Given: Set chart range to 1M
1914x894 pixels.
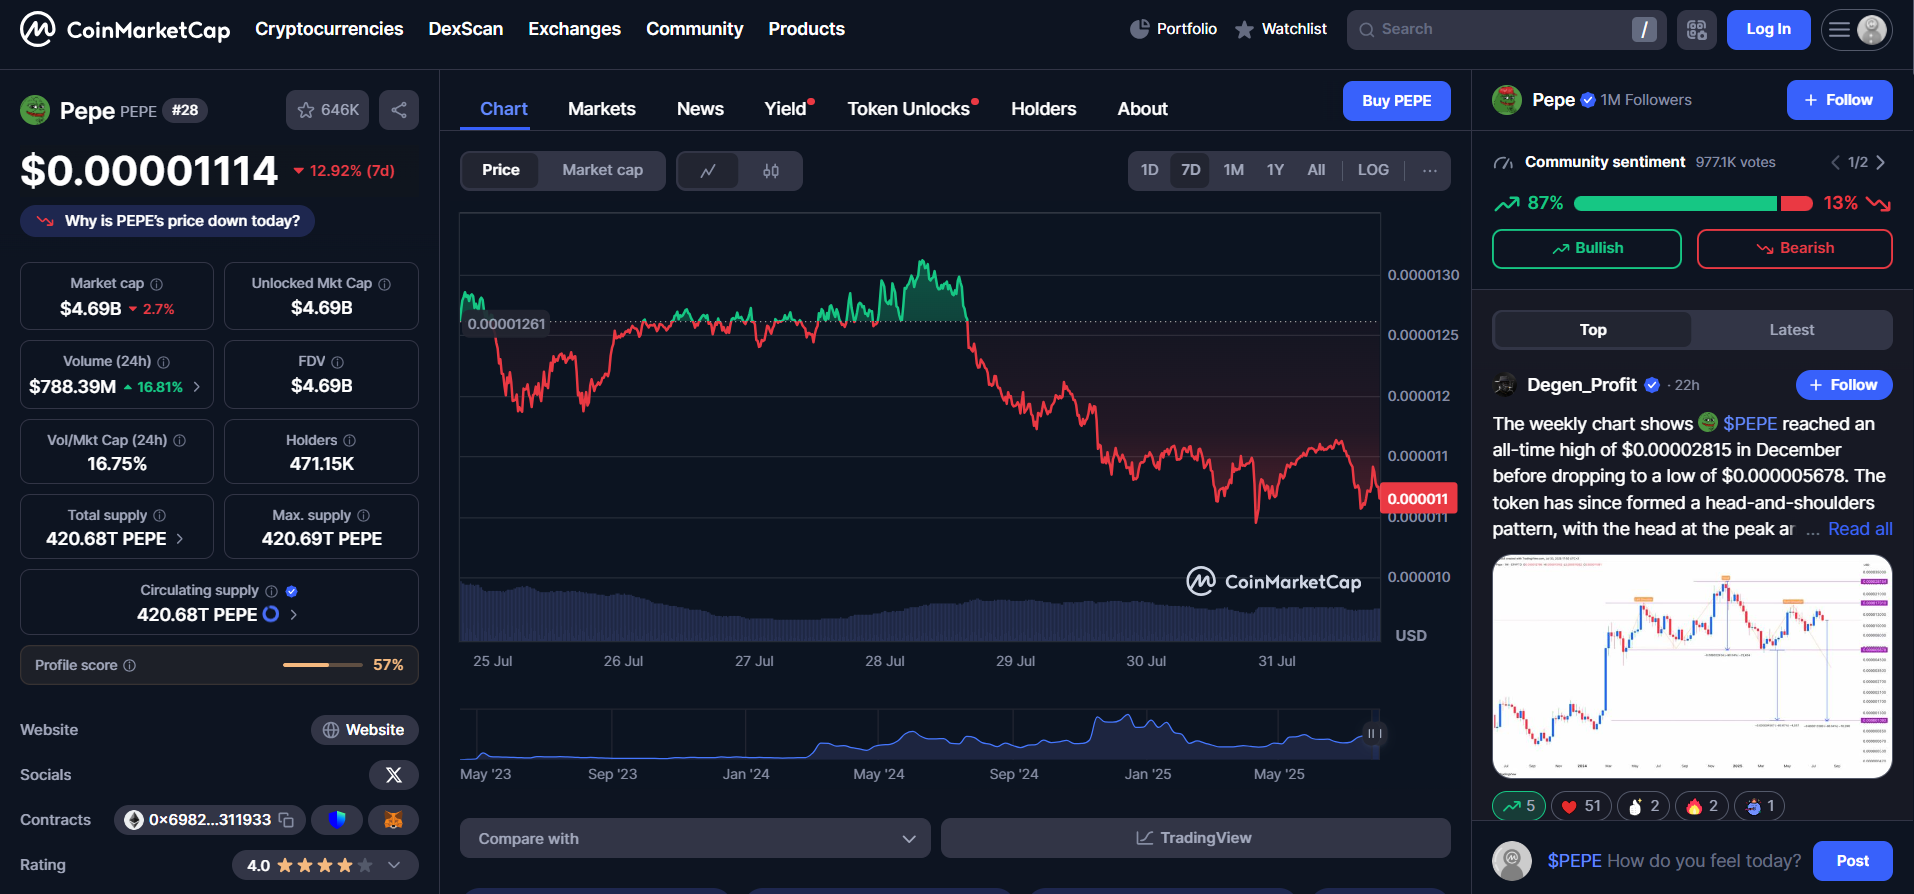Looking at the screenshot, I should 1234,170.
